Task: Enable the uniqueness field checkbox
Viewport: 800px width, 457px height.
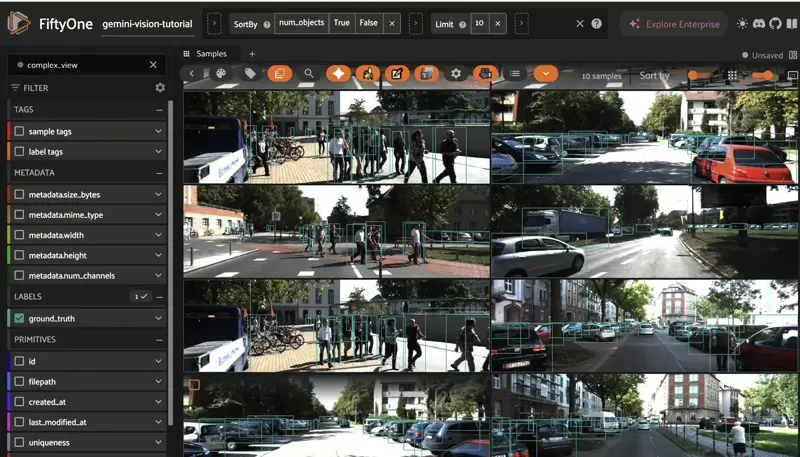Action: 19,442
